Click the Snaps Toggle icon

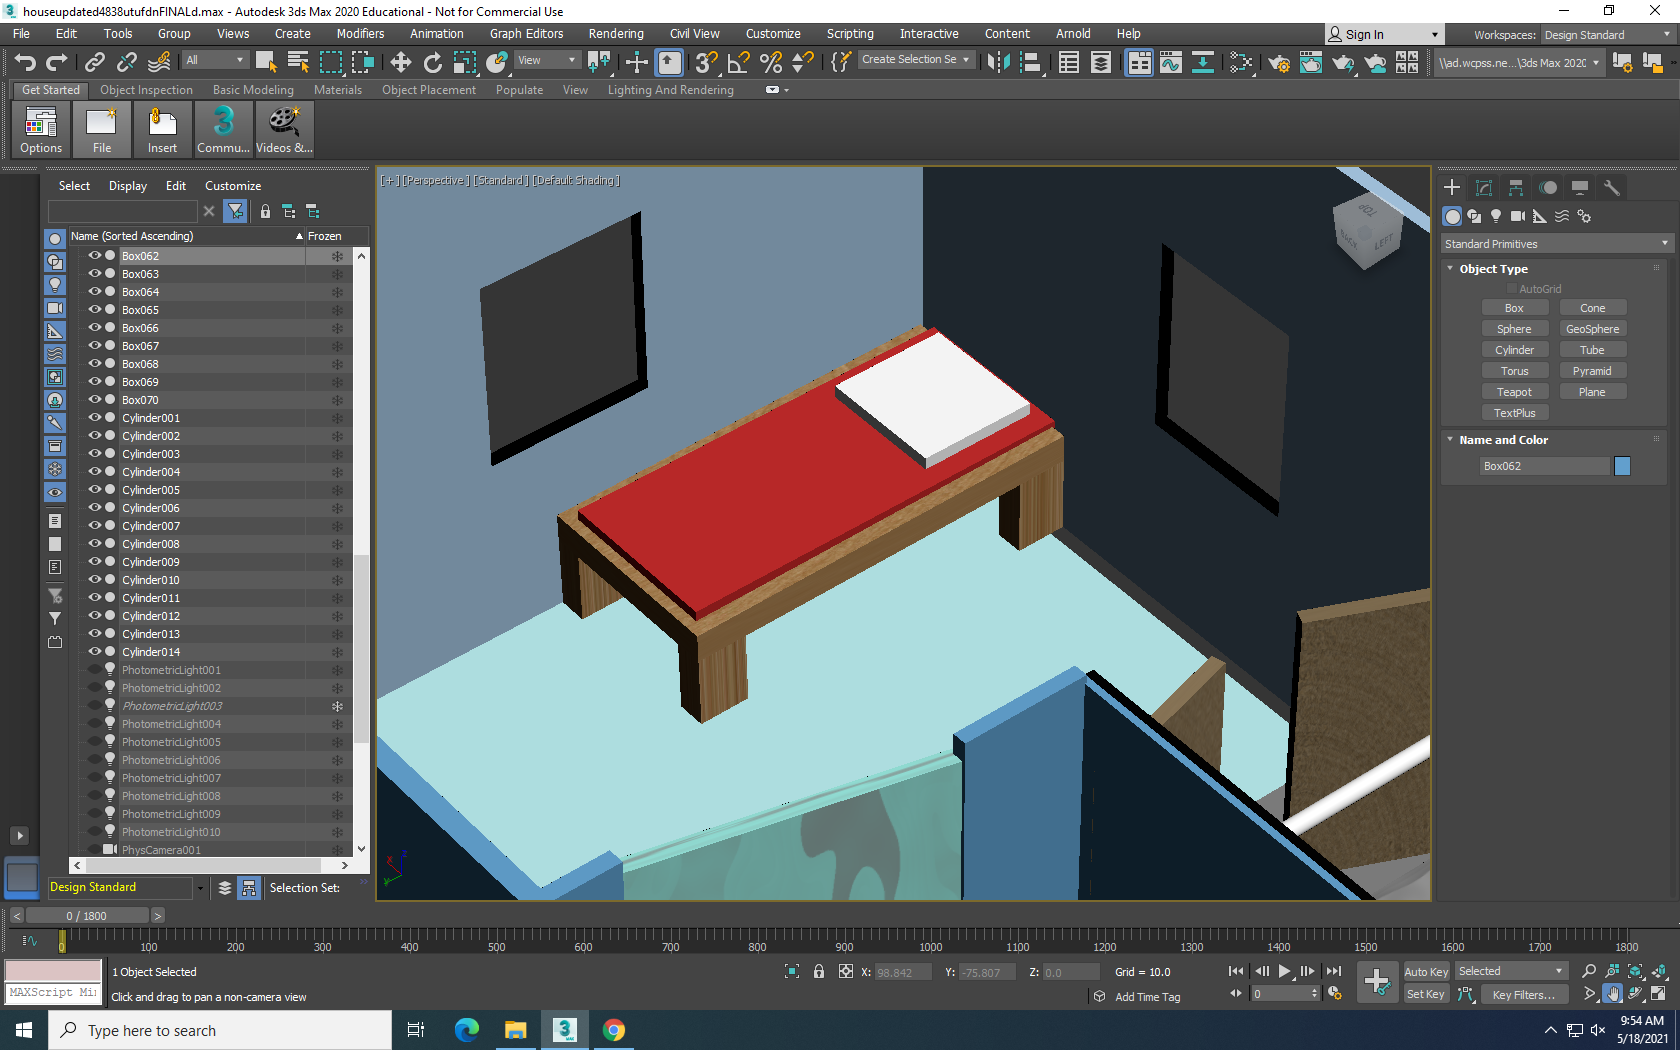(x=705, y=60)
